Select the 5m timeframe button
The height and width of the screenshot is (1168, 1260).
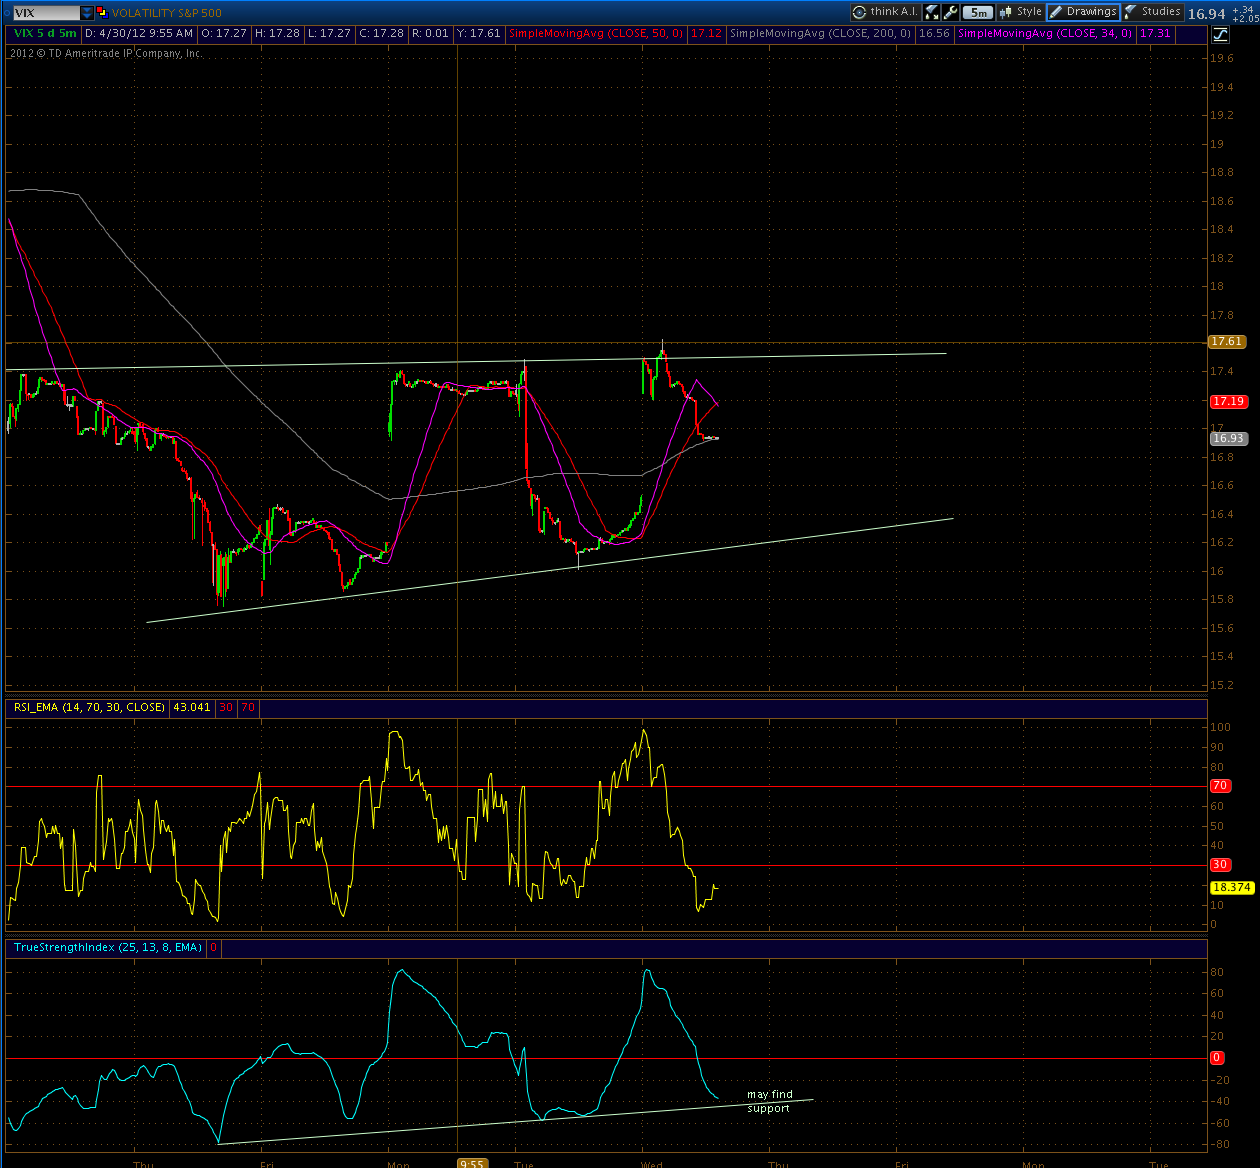coord(978,12)
